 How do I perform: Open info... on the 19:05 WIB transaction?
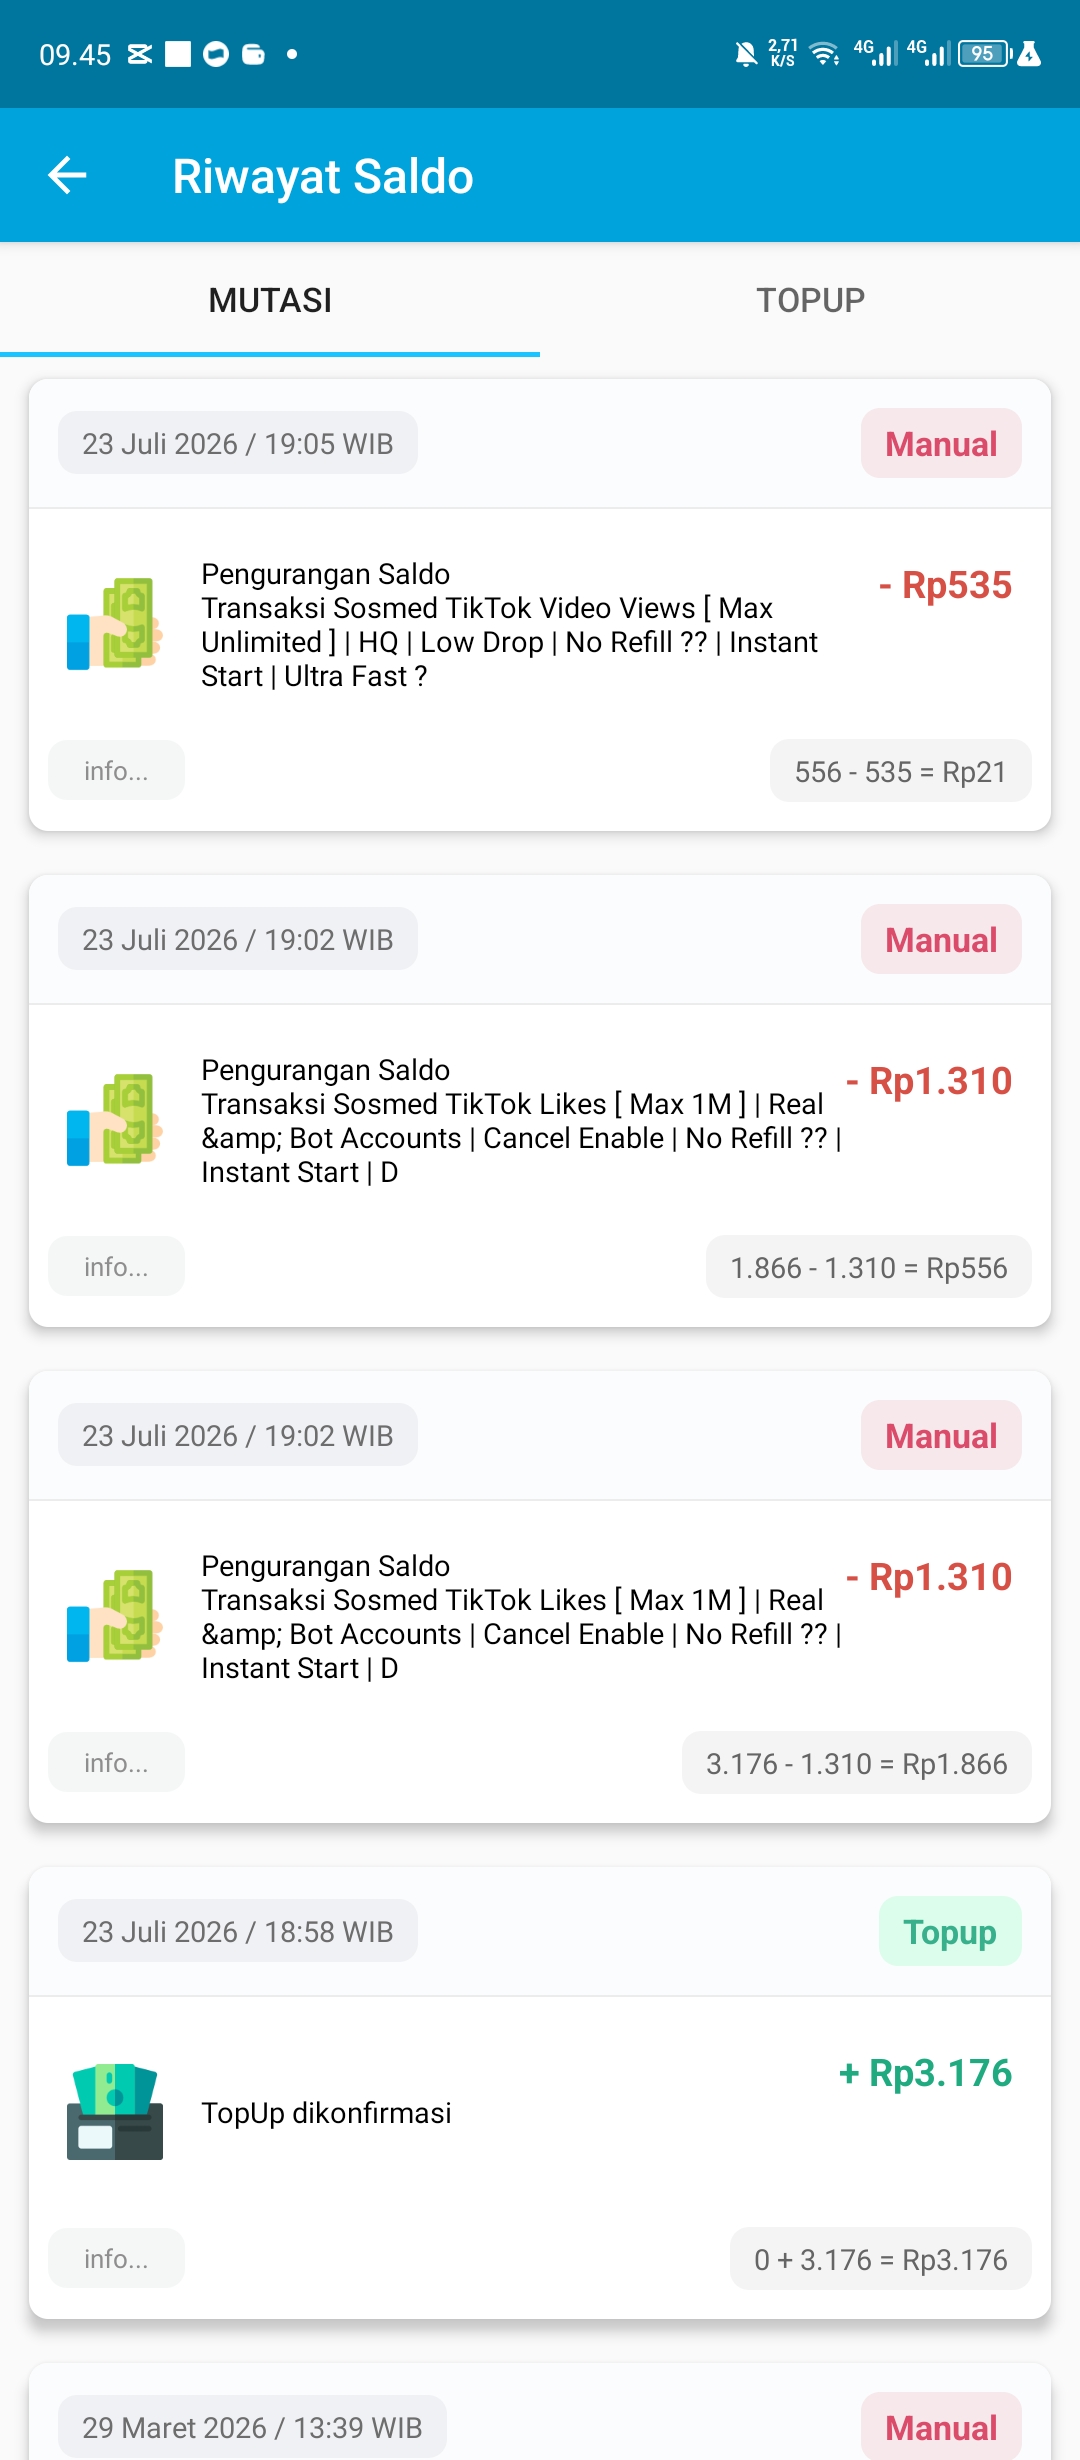[x=116, y=771]
